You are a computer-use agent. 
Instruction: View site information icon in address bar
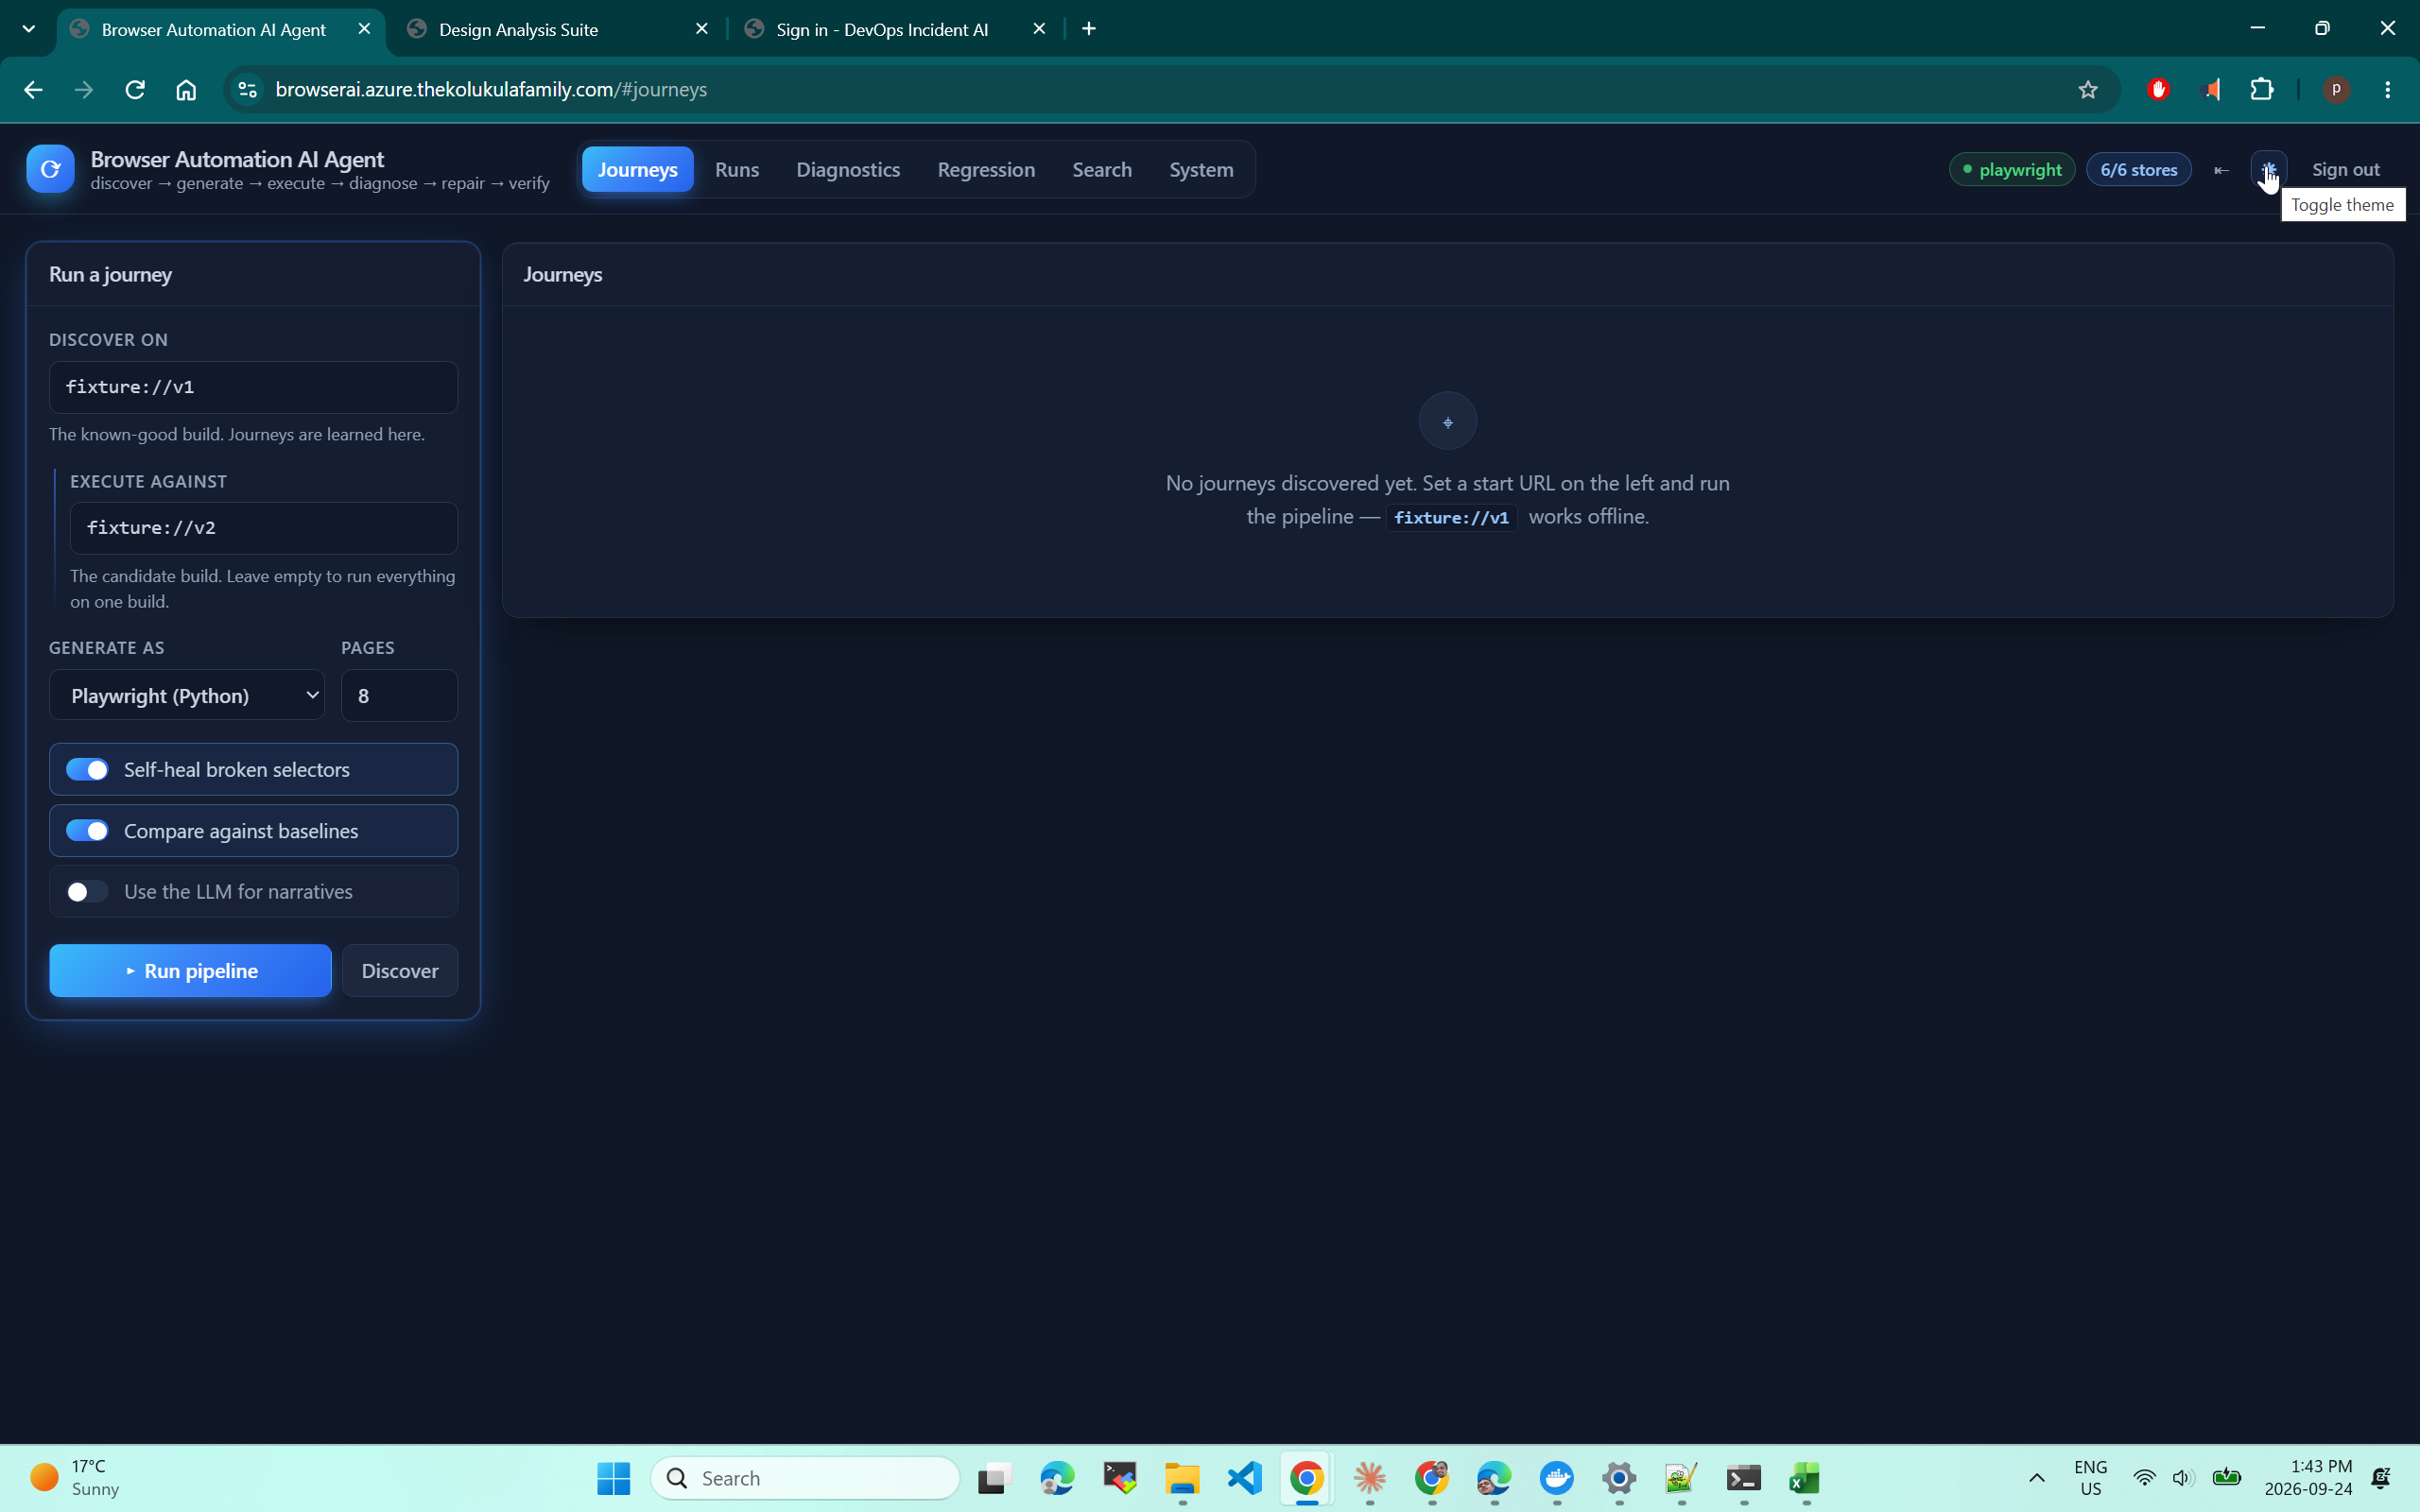coord(247,90)
